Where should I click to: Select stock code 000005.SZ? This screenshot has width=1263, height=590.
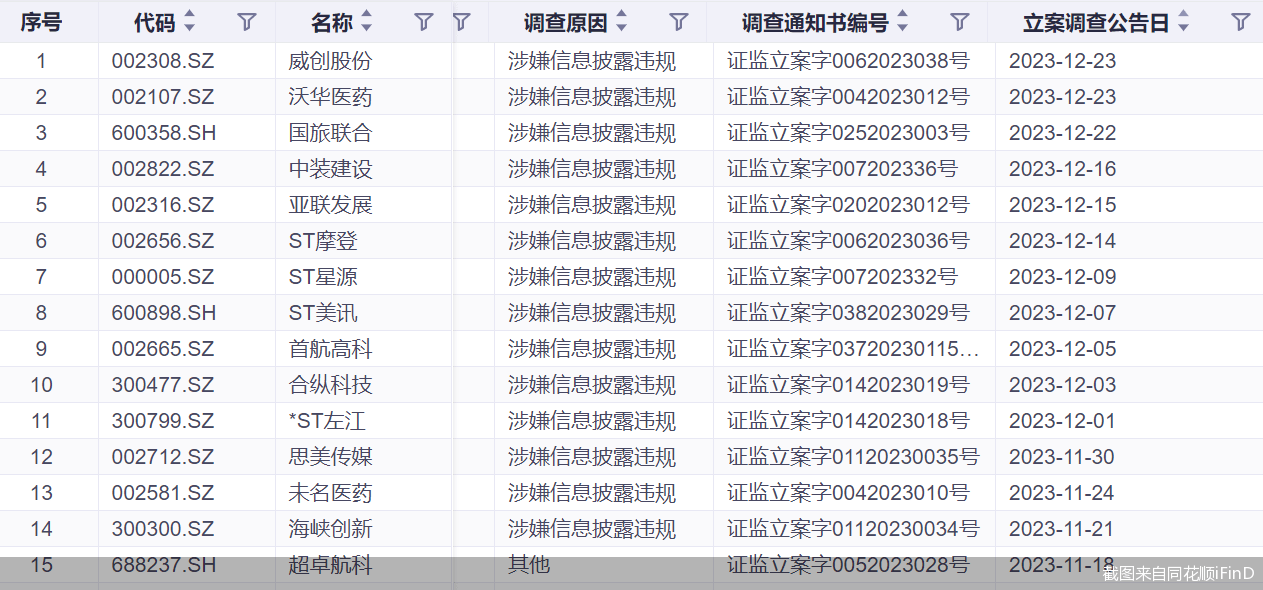click(163, 277)
